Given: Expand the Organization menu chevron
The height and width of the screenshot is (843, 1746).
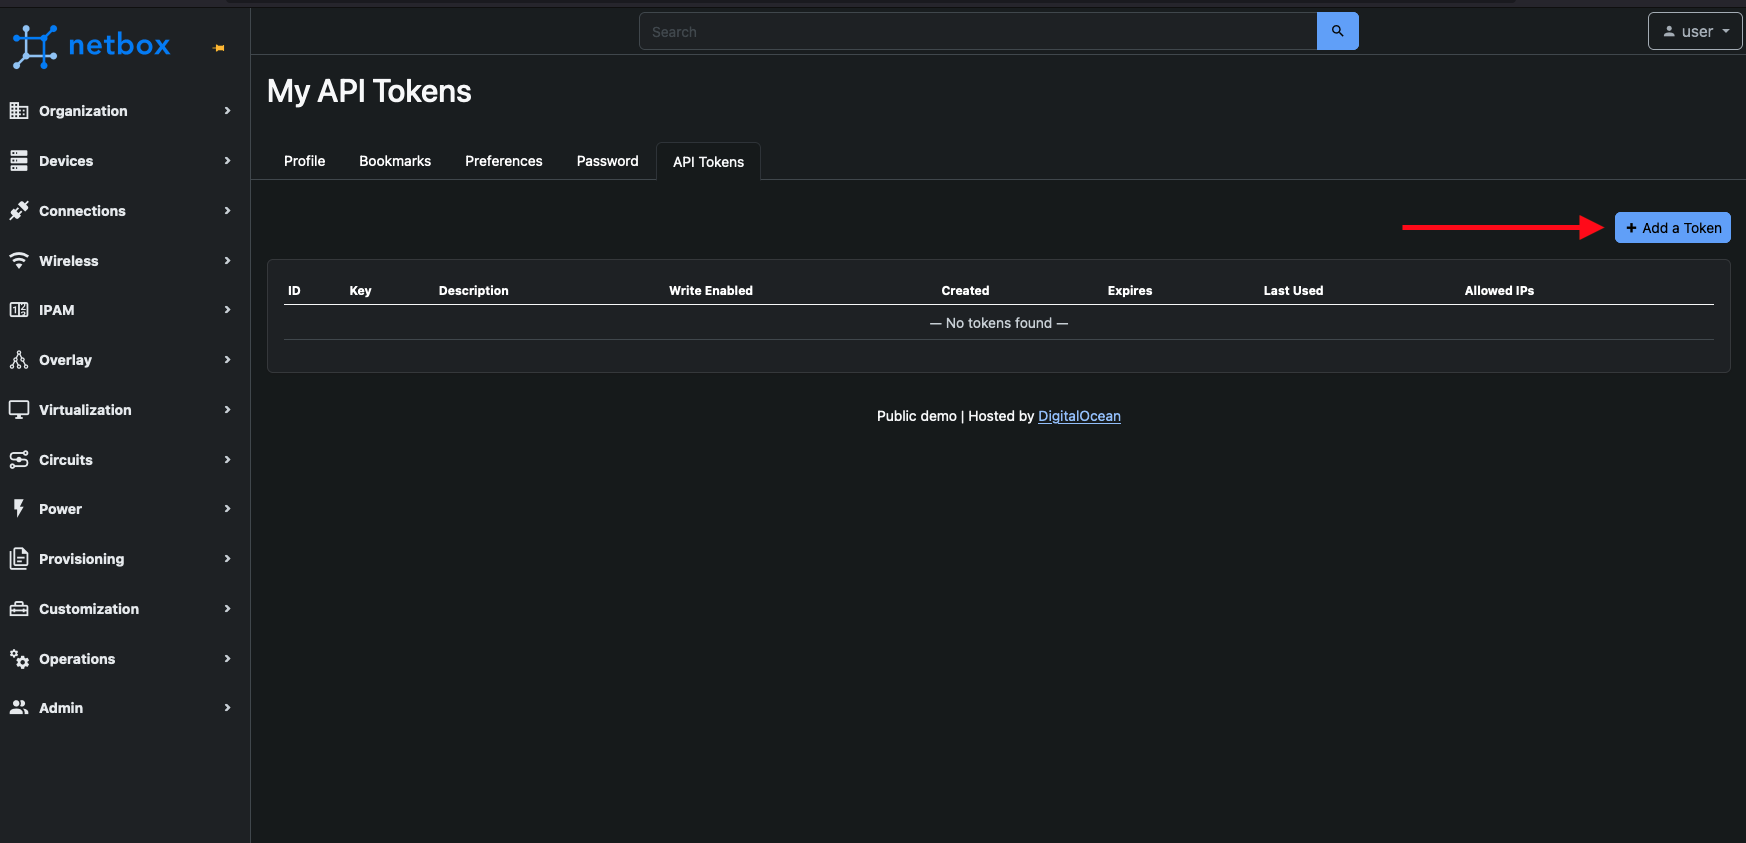Looking at the screenshot, I should (x=228, y=111).
